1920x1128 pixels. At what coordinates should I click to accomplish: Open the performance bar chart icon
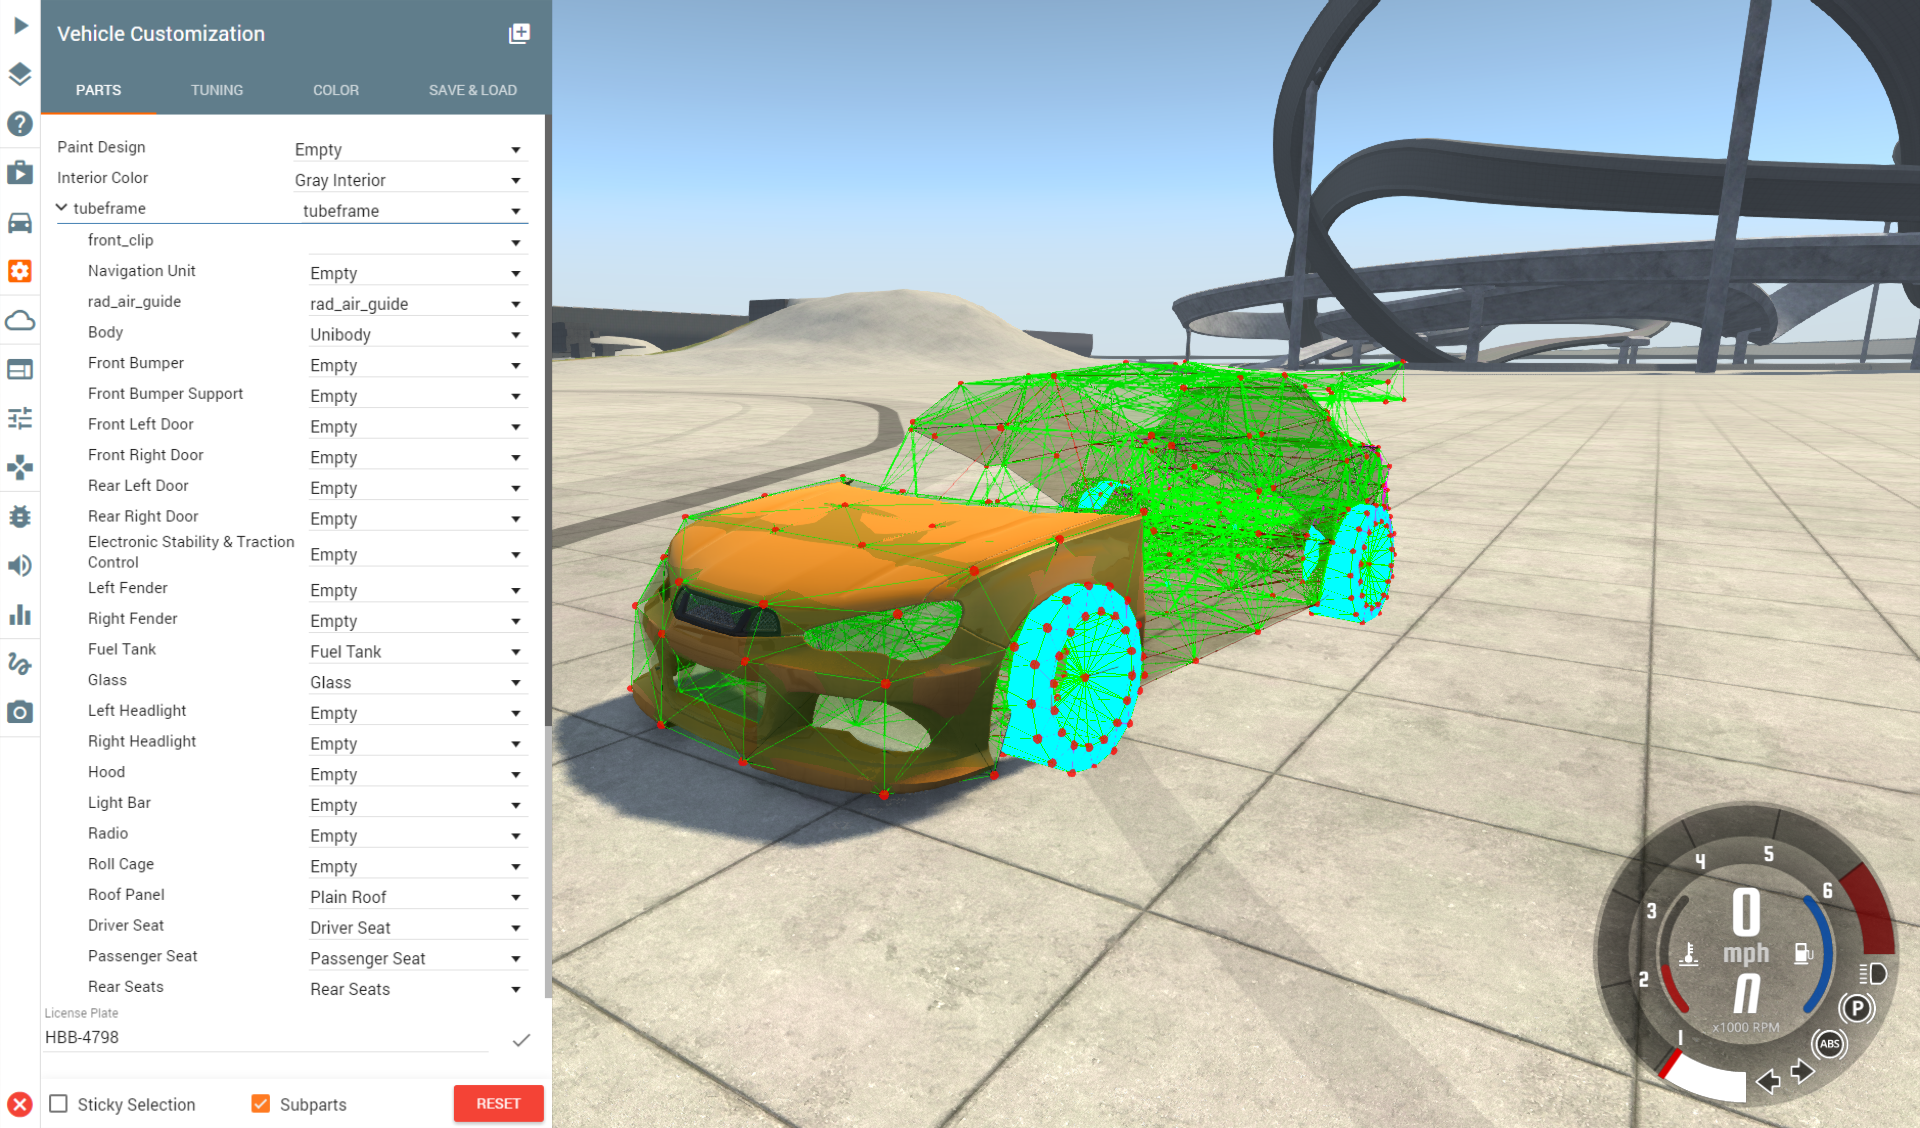coord(20,614)
